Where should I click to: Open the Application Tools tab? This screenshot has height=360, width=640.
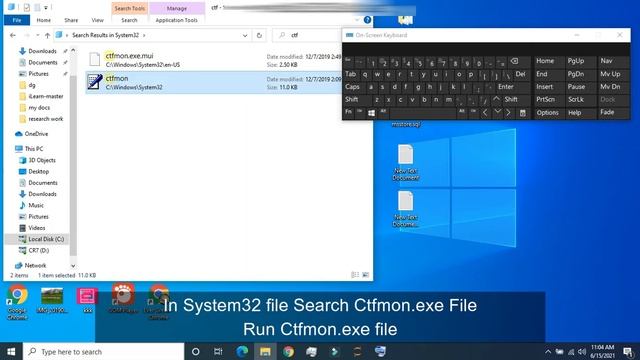[x=176, y=20]
